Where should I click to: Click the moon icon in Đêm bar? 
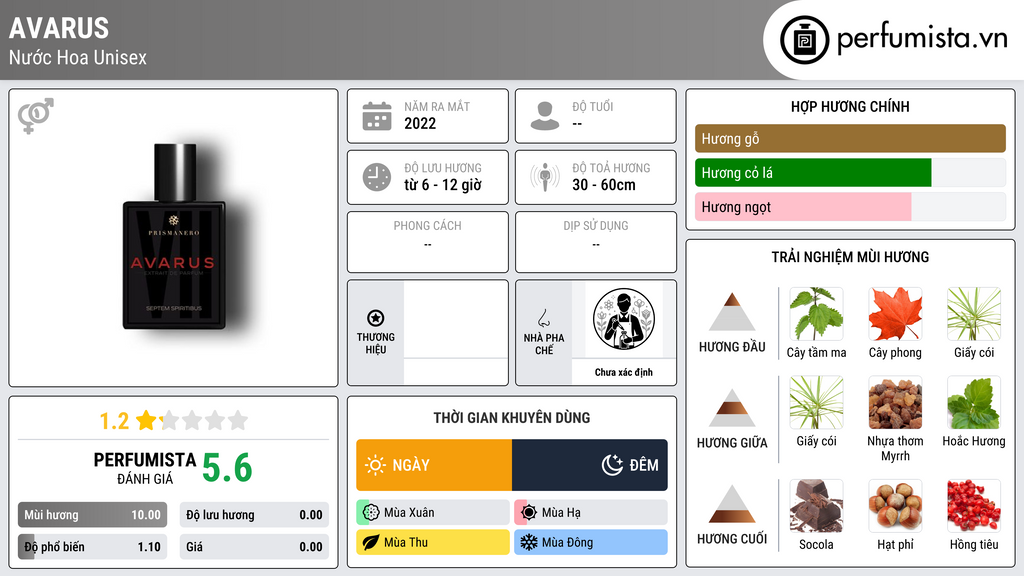pyautogui.click(x=612, y=465)
